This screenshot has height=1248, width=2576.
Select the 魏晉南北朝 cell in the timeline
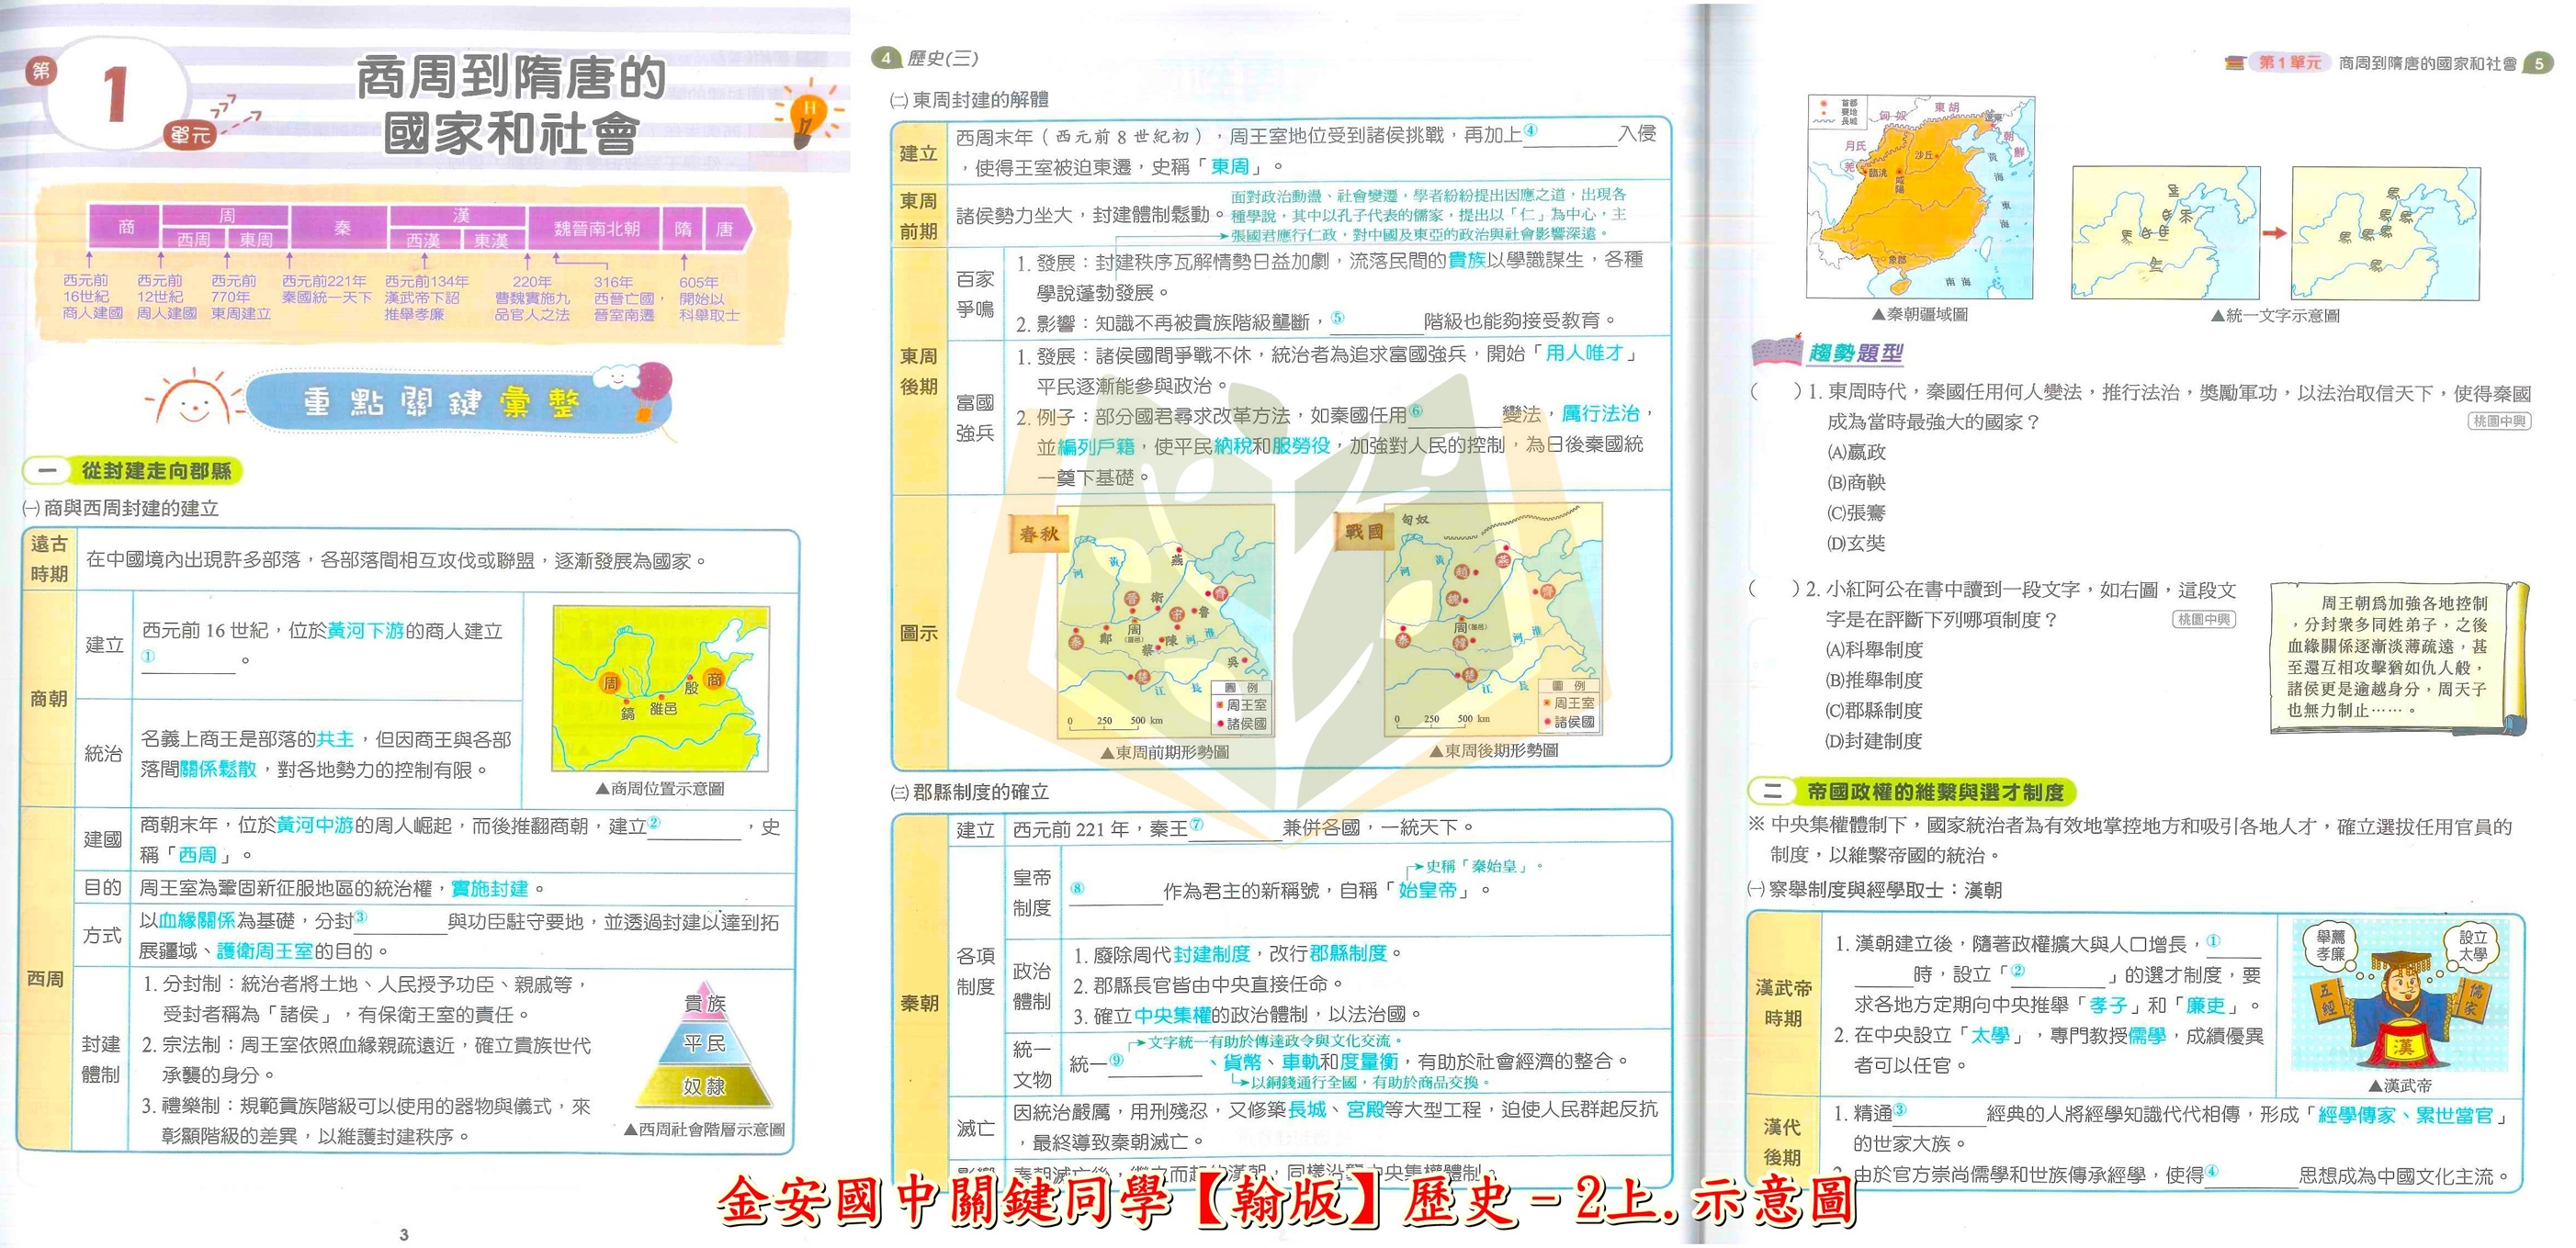click(596, 229)
